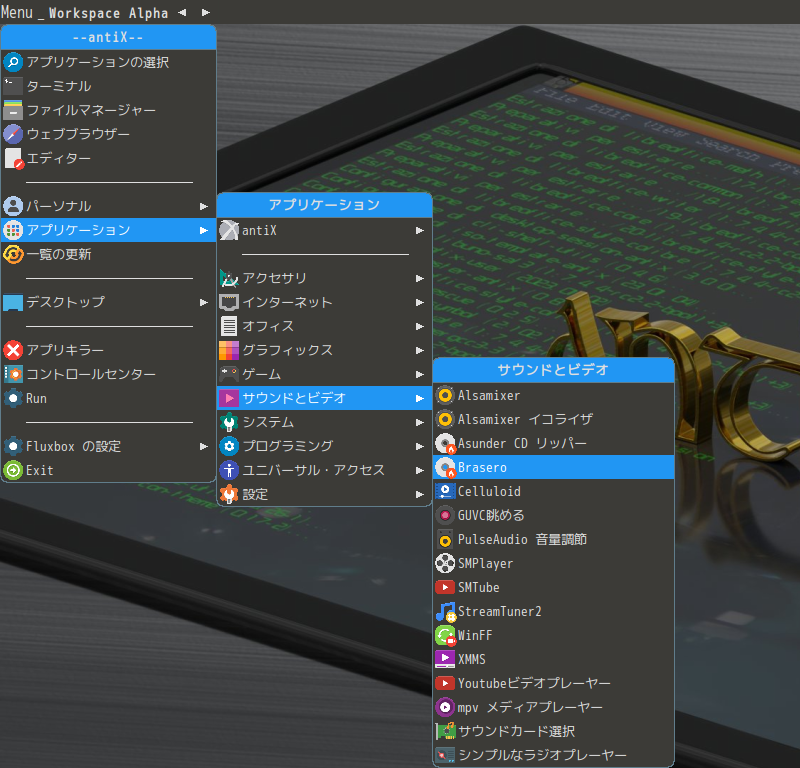Click the terminal icon next to ターミナル

[x=13, y=86]
